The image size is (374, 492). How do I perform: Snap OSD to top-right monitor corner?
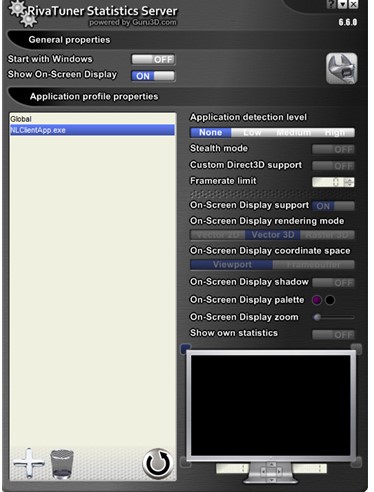[356, 349]
